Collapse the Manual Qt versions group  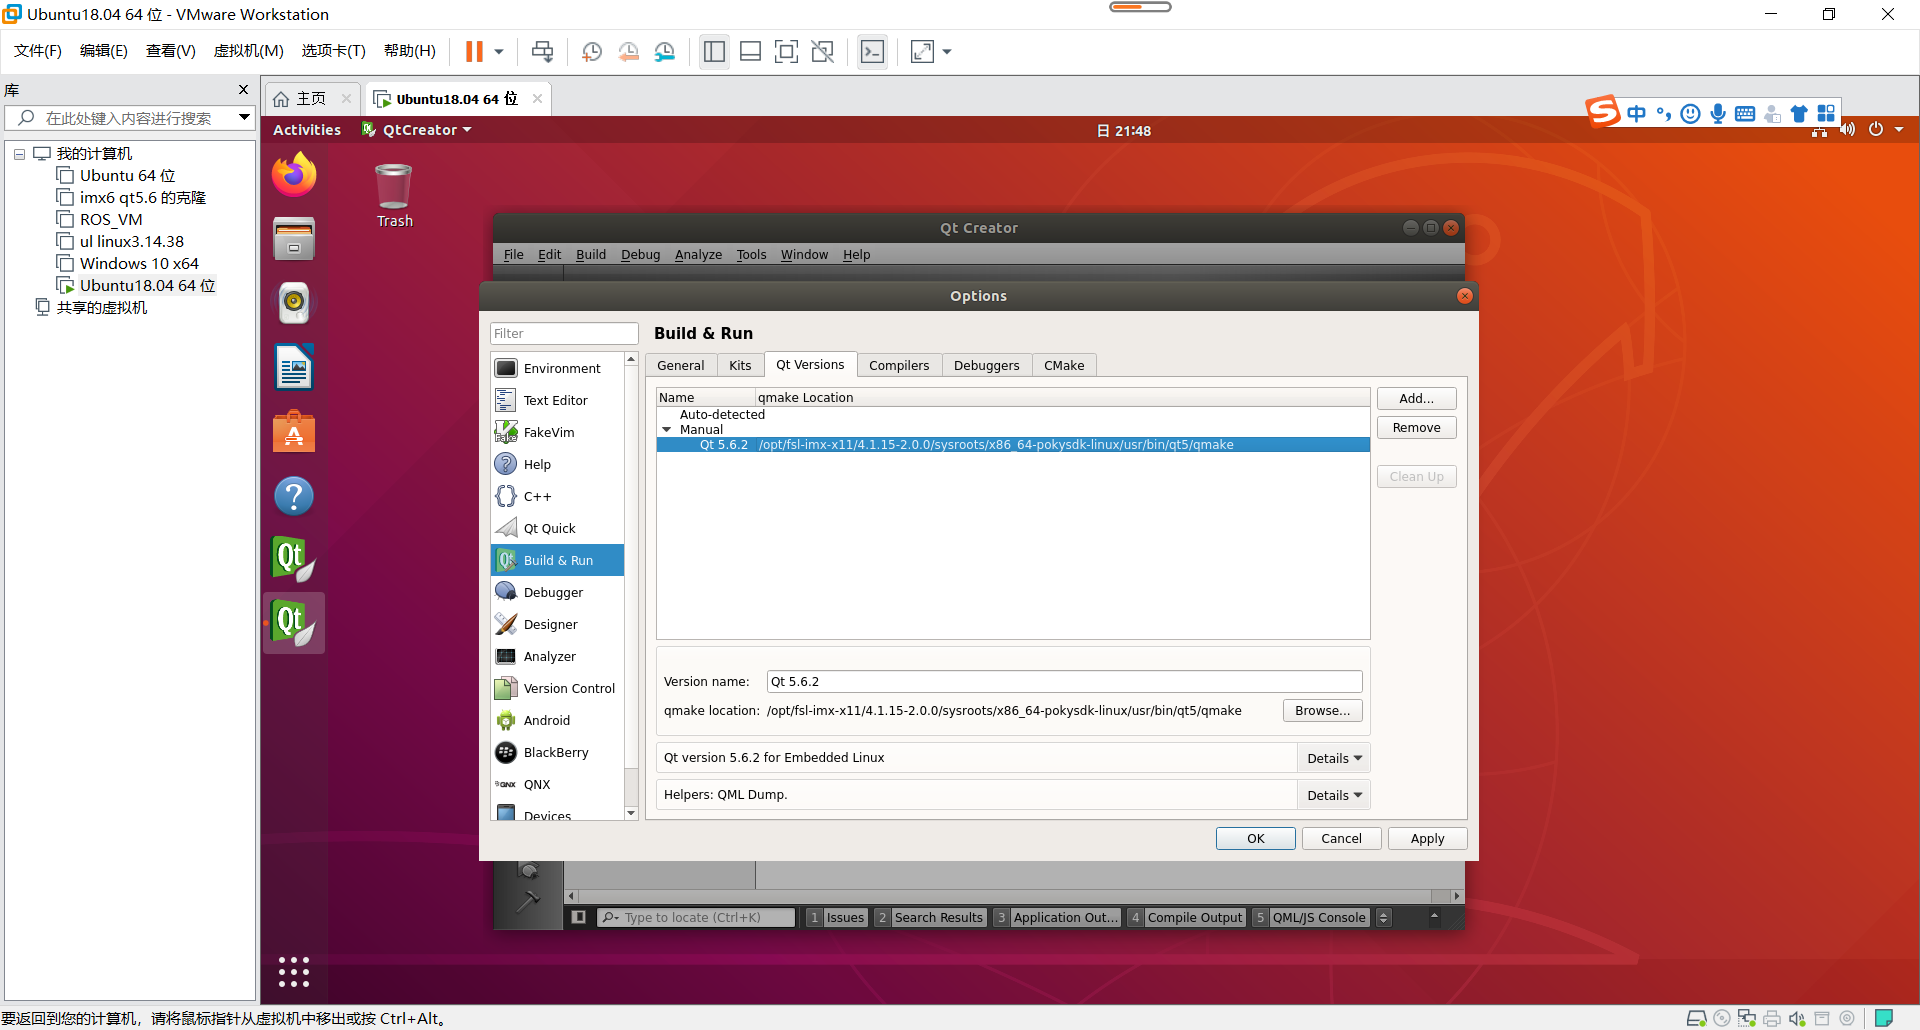pyautogui.click(x=667, y=430)
